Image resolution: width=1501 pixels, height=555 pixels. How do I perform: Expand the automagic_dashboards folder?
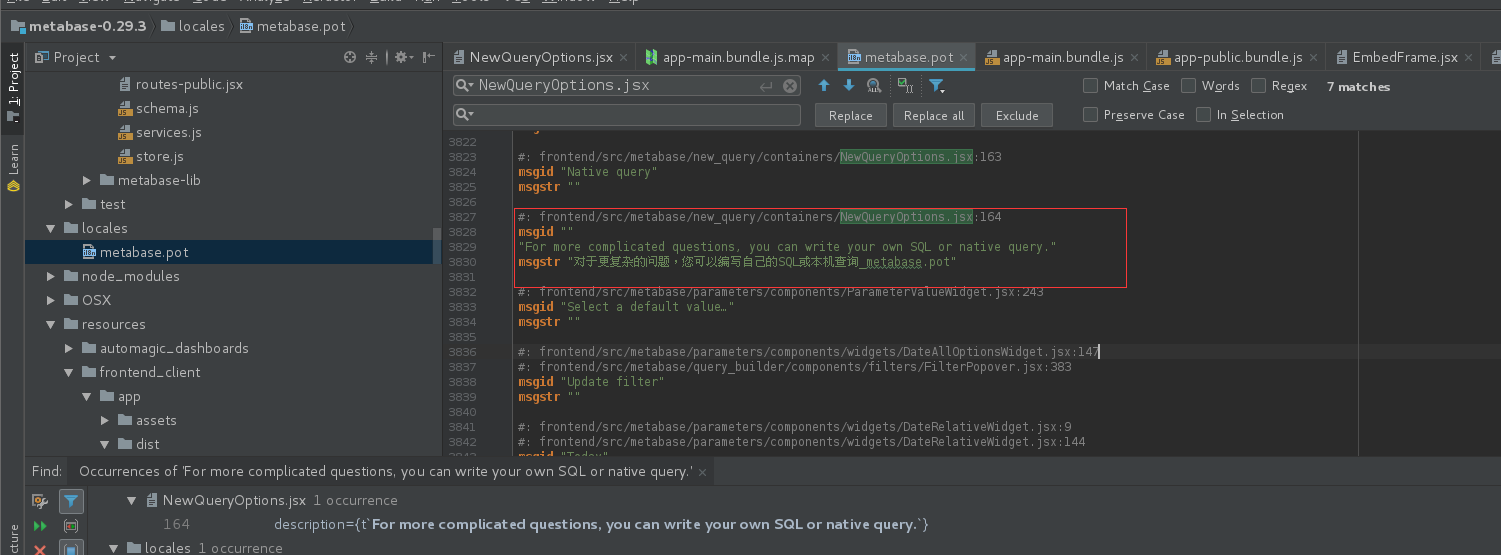click(70, 348)
